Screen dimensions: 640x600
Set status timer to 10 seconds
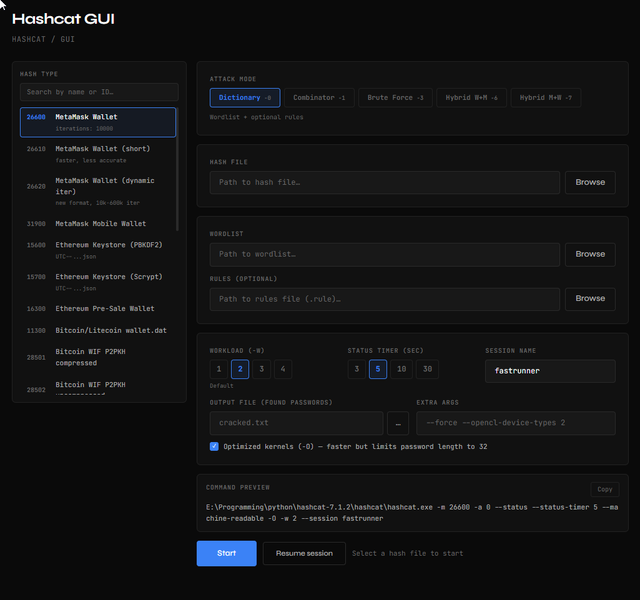click(x=402, y=369)
